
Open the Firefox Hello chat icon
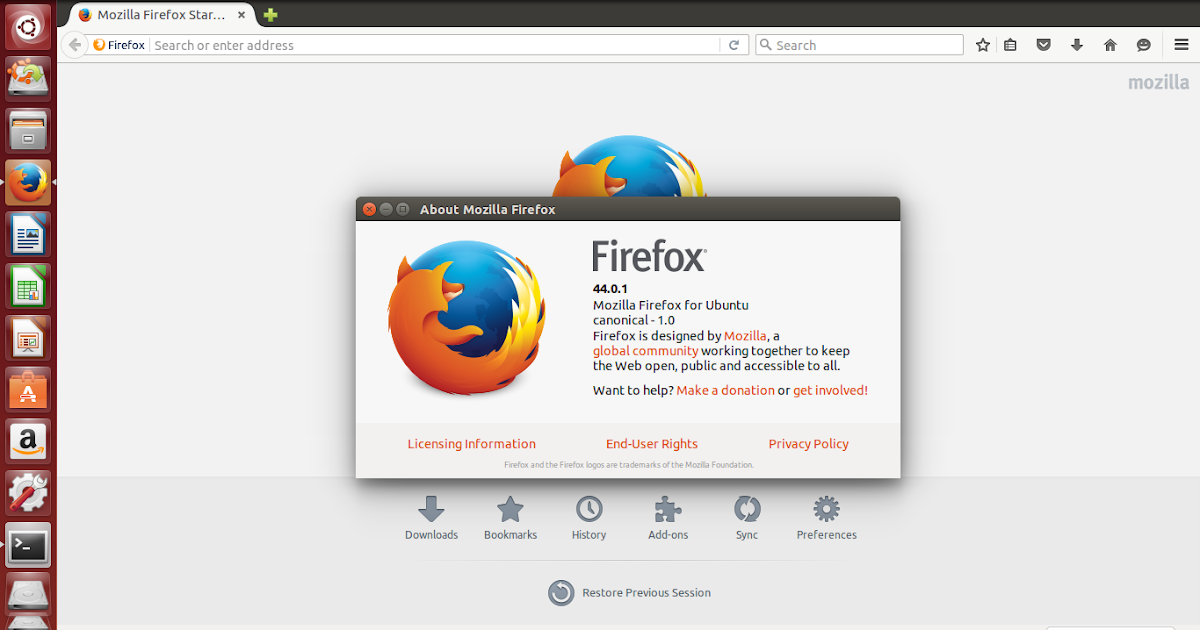coord(1144,45)
